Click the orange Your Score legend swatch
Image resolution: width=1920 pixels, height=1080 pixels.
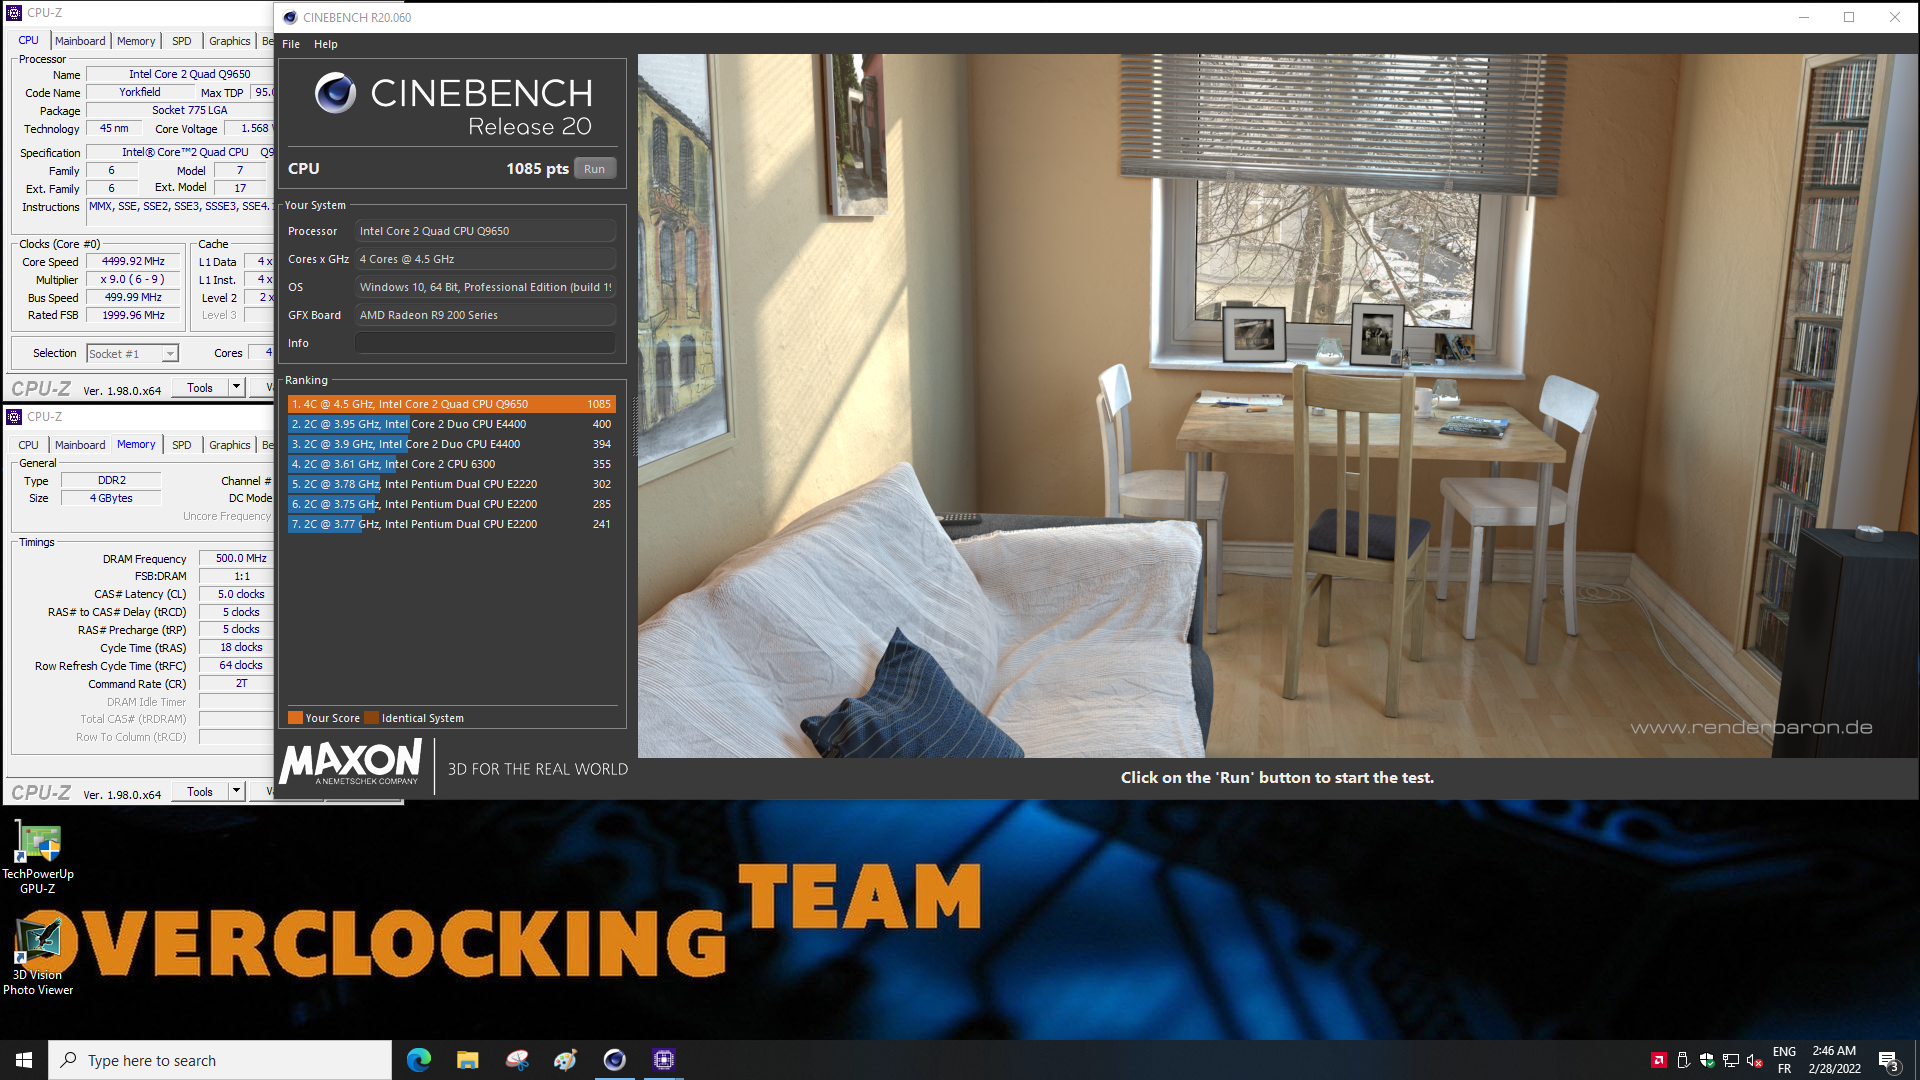tap(295, 718)
